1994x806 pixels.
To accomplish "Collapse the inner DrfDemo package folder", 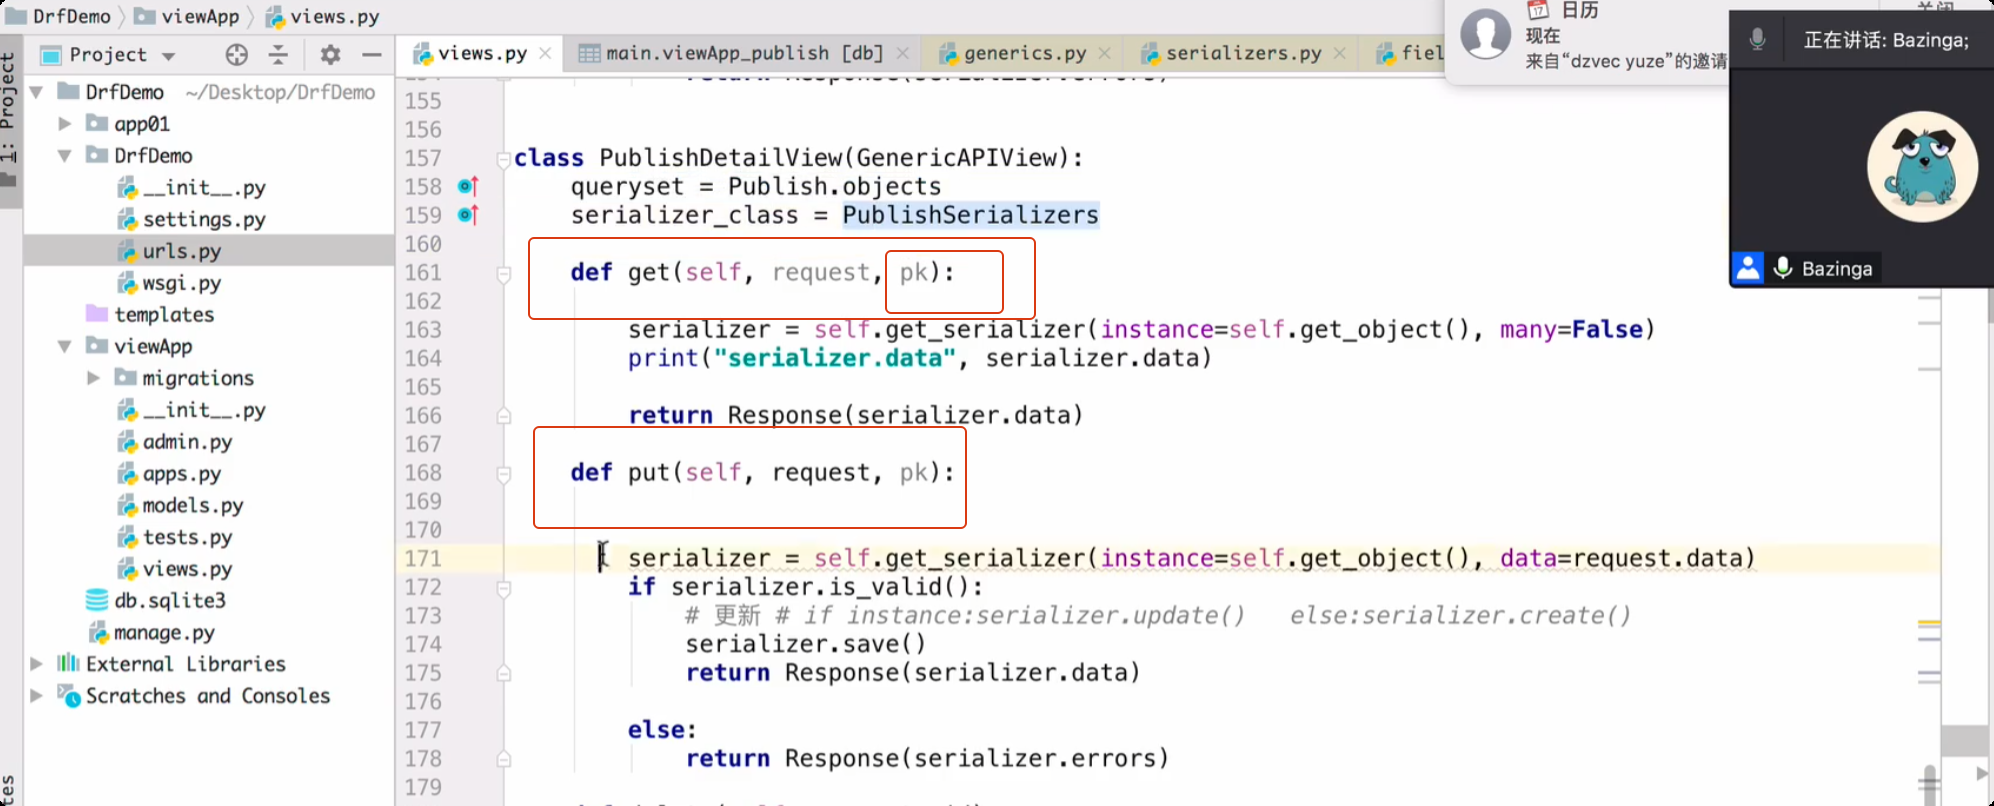I will tap(64, 156).
